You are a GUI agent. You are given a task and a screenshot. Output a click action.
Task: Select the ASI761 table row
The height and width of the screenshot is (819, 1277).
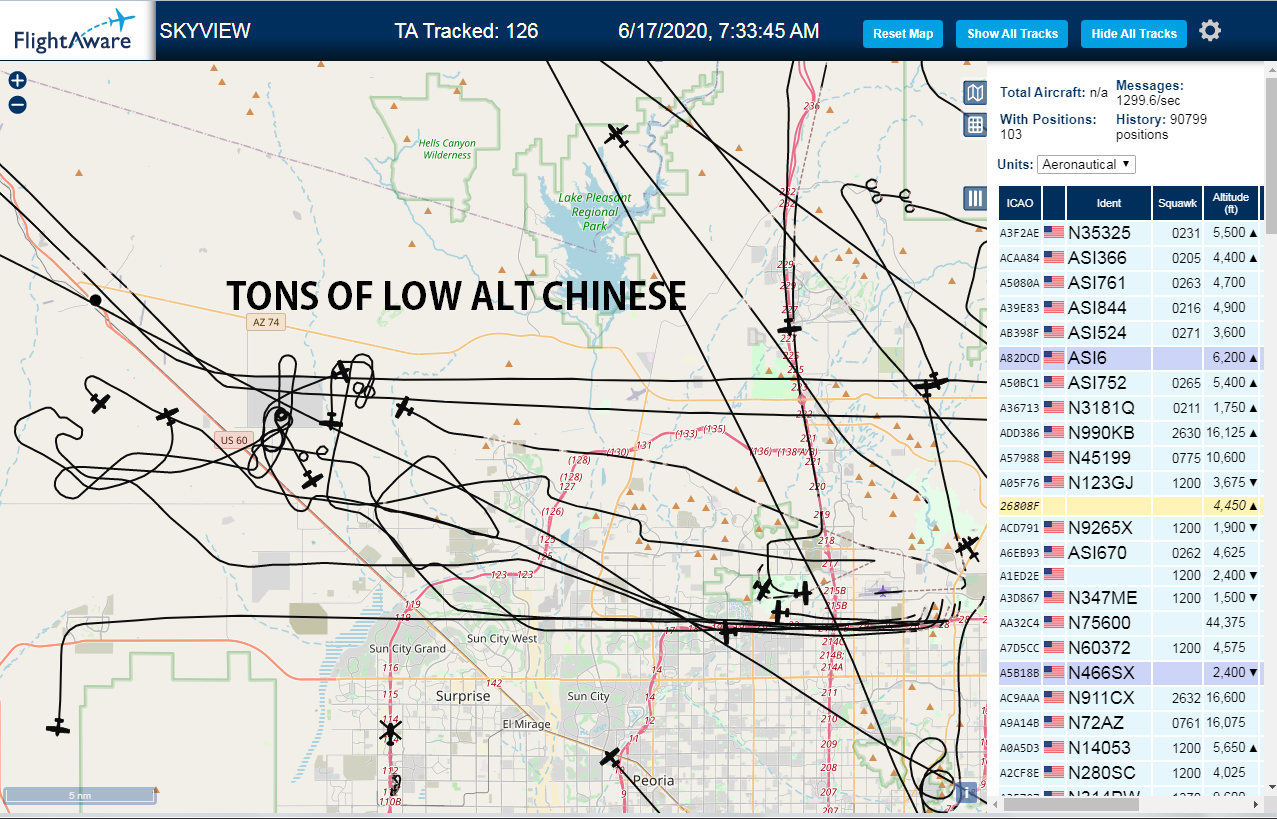(x=1130, y=282)
